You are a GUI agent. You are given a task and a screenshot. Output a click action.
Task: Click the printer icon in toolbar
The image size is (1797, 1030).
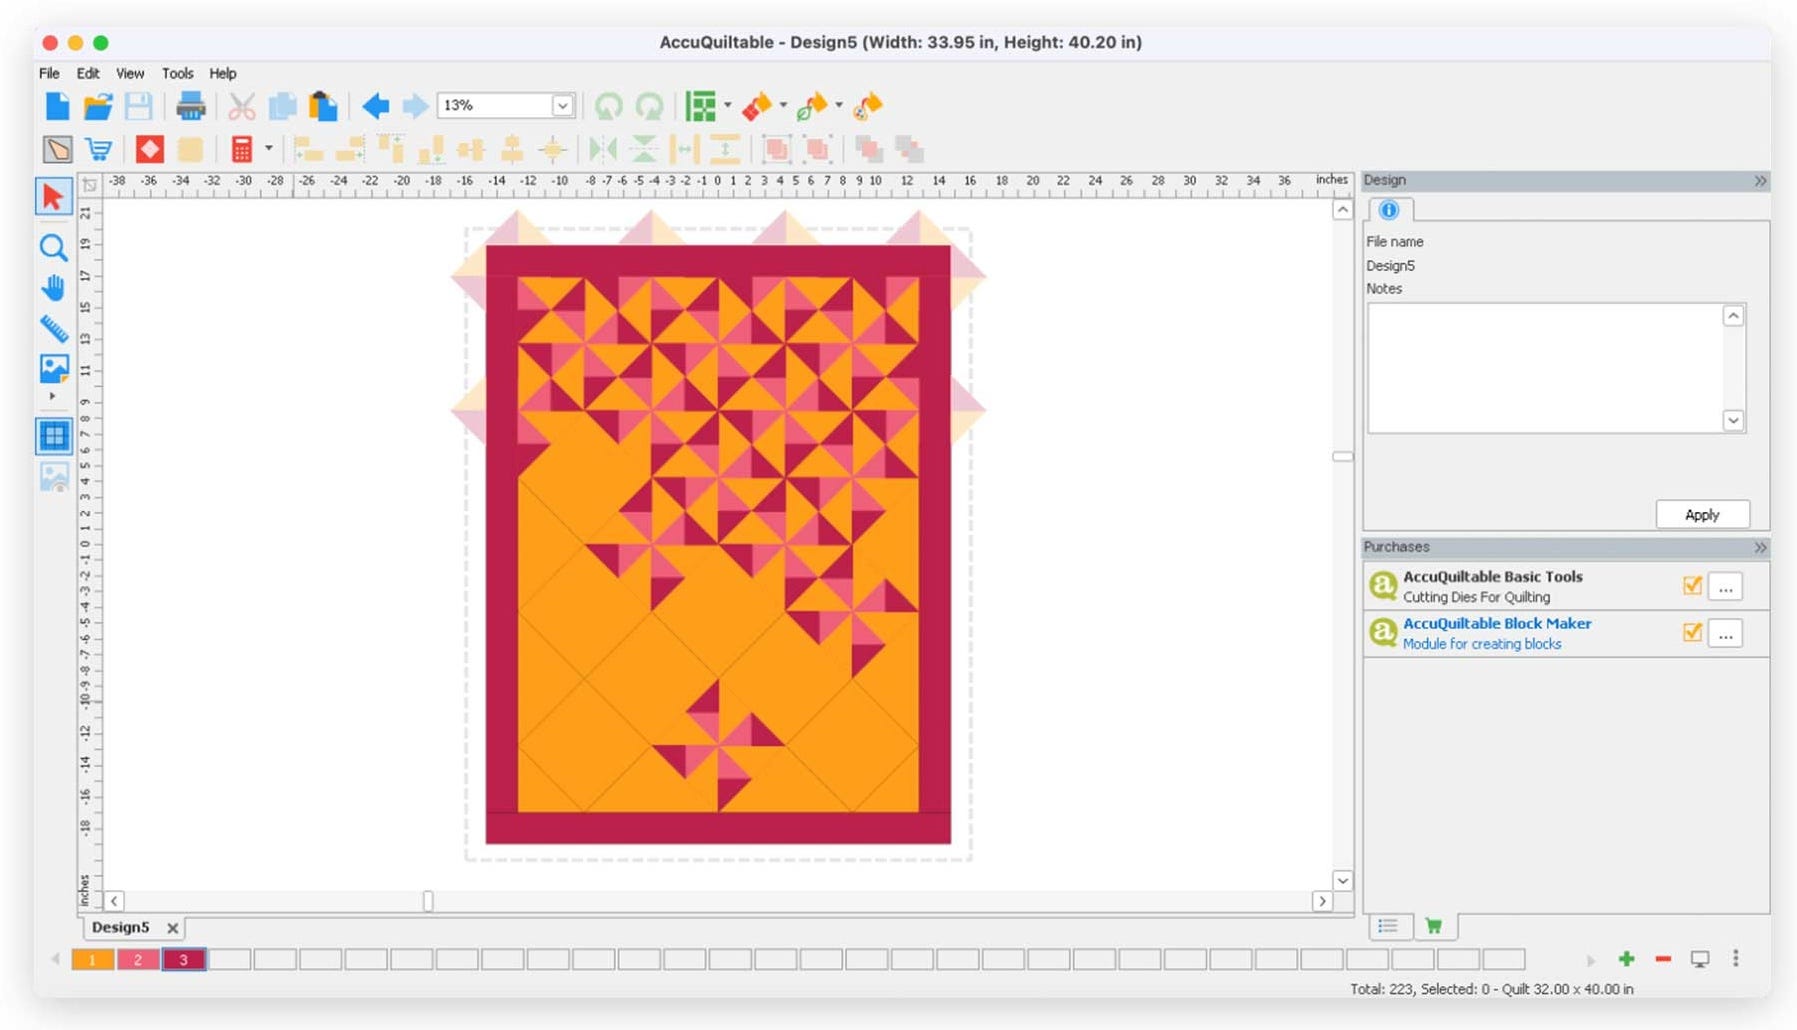[190, 106]
